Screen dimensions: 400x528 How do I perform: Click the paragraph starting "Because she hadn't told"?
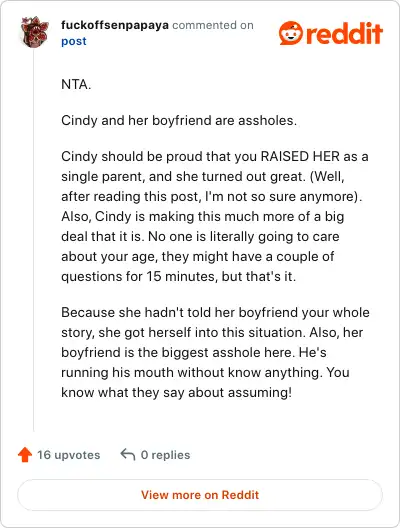(x=215, y=352)
